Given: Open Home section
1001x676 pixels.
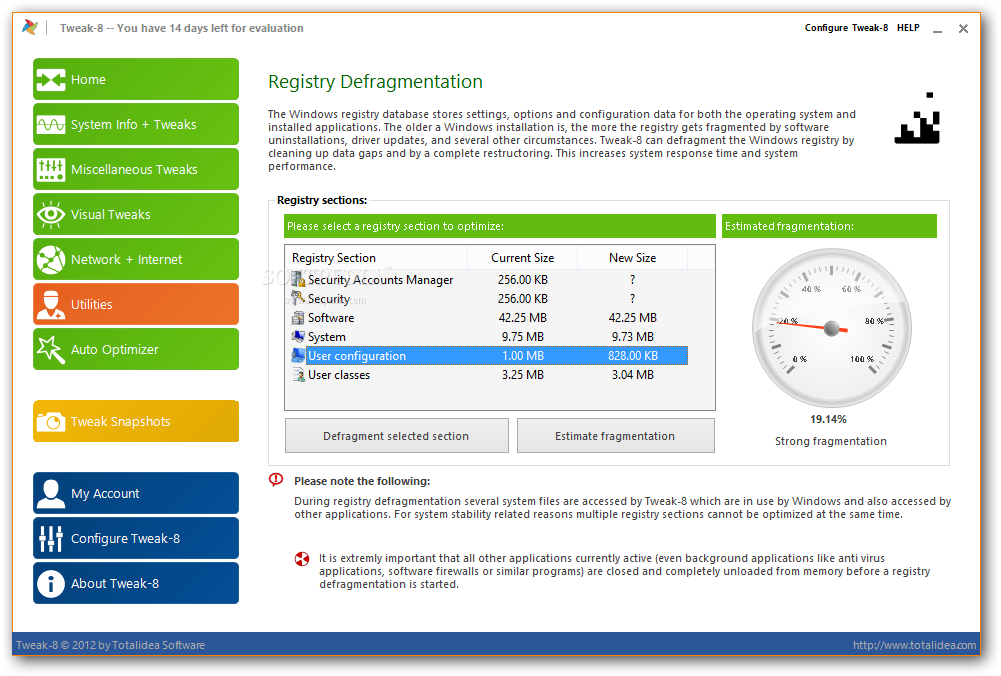Looking at the screenshot, I should point(136,79).
